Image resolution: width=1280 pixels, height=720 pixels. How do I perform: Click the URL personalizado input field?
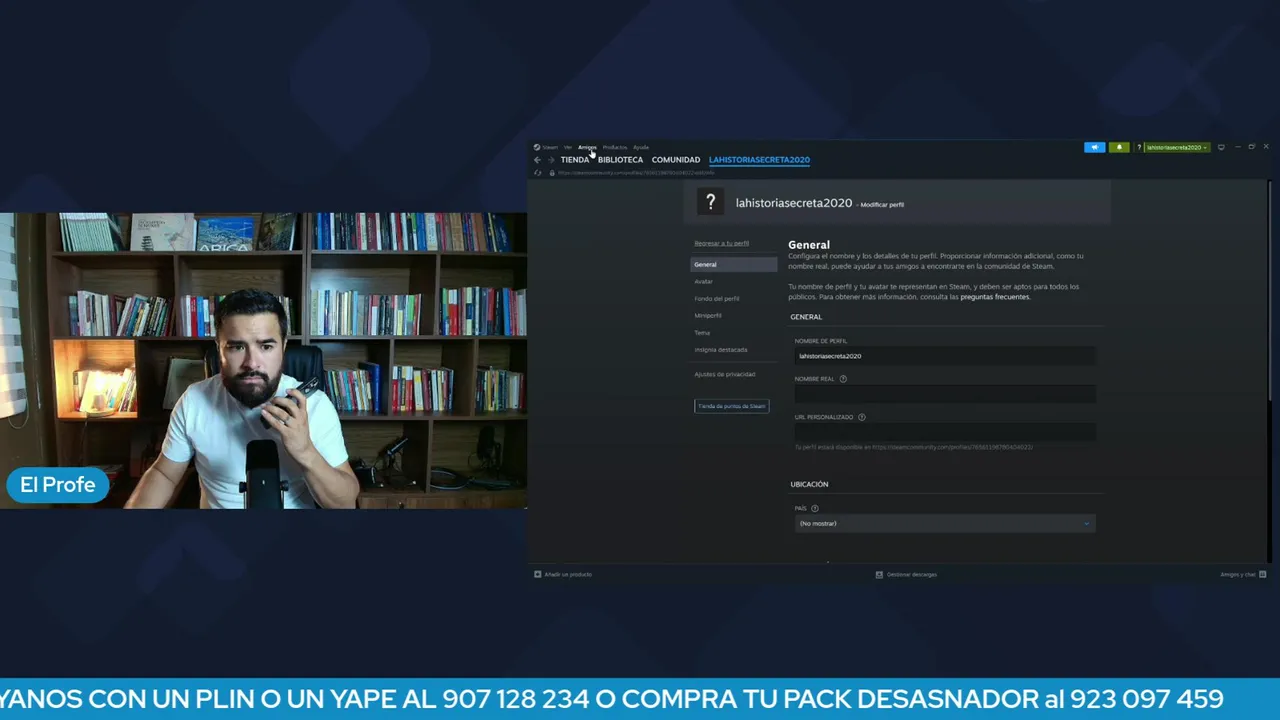[945, 432]
